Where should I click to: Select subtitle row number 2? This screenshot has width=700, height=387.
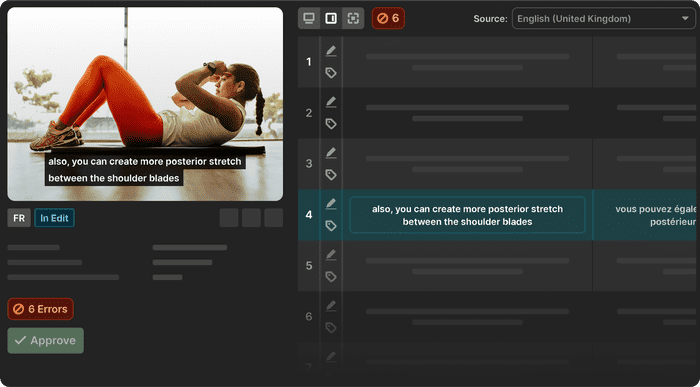click(x=309, y=113)
